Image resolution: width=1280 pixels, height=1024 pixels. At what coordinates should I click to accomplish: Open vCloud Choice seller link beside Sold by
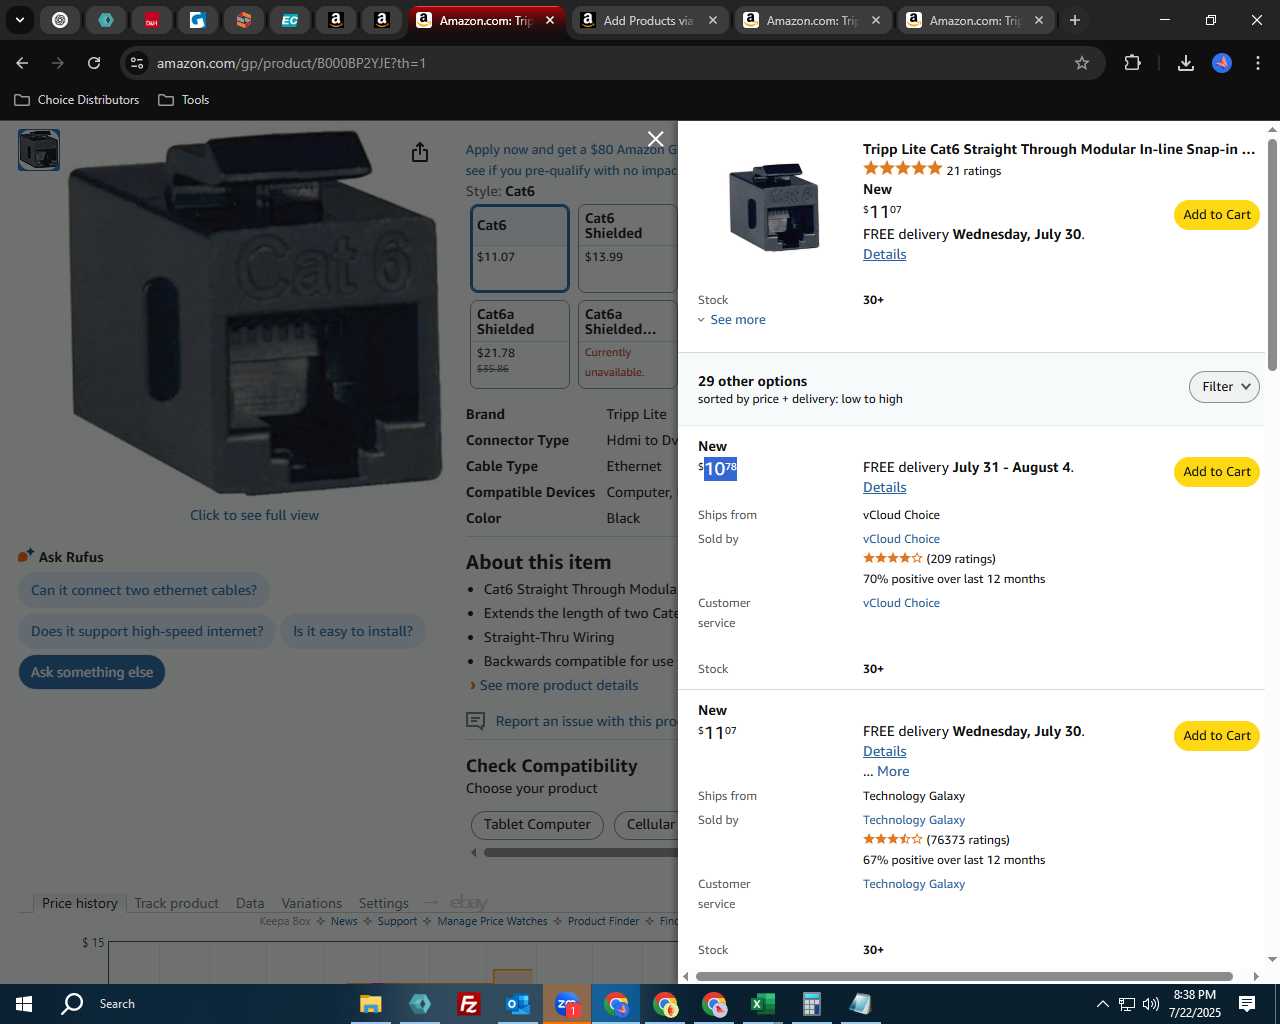point(901,539)
